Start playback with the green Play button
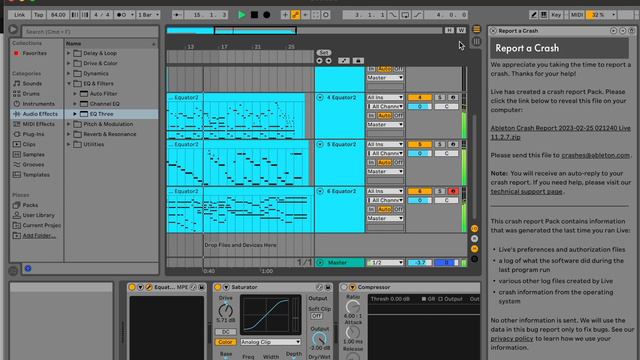This screenshot has height=360, width=640. (x=242, y=15)
